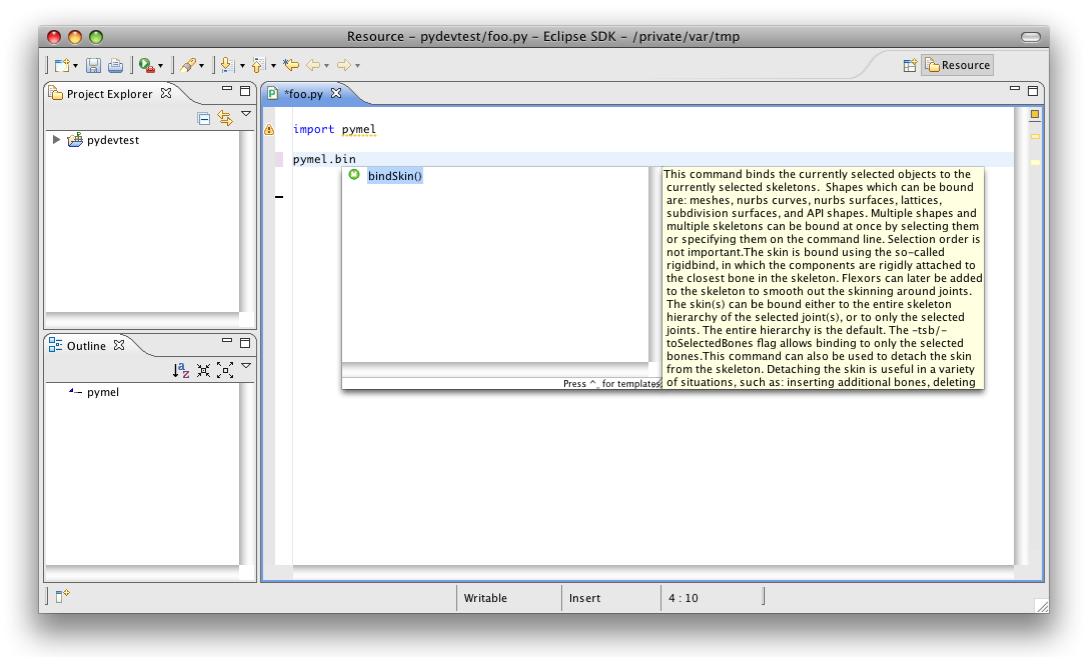Sort the Outline view alphabetically
This screenshot has height=657, width=1087.
[x=181, y=368]
